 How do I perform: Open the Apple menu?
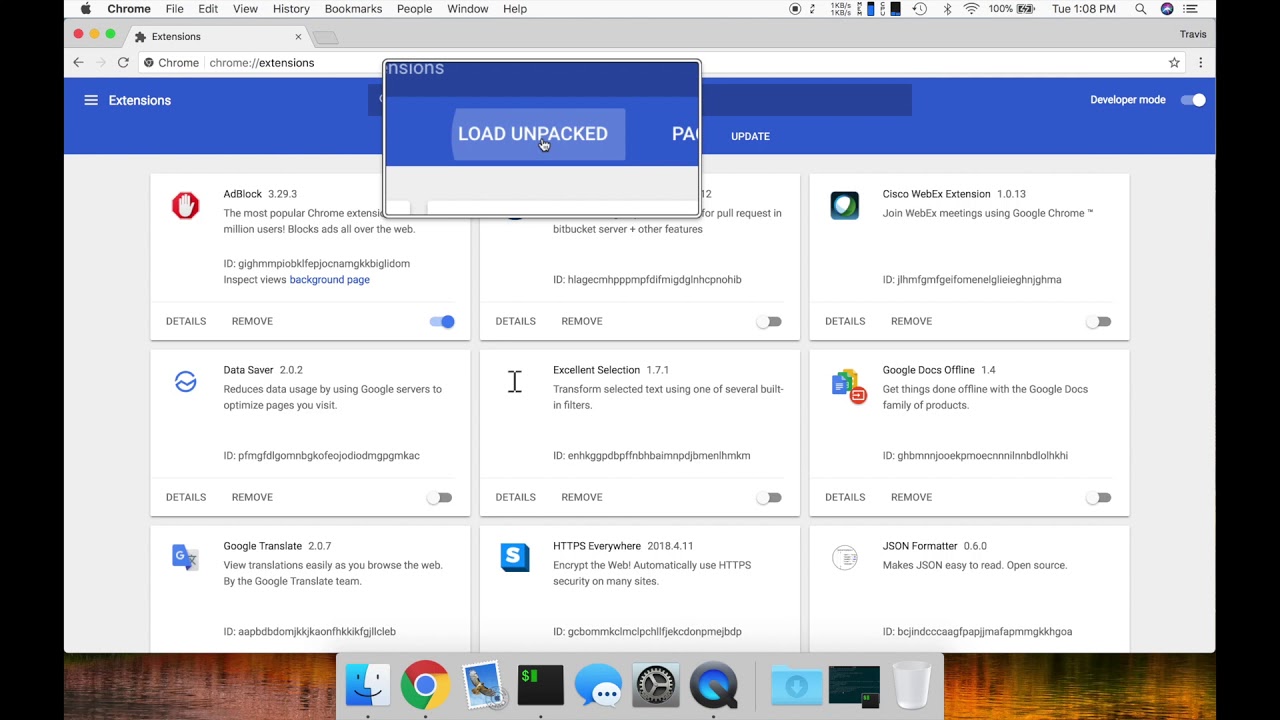86,9
